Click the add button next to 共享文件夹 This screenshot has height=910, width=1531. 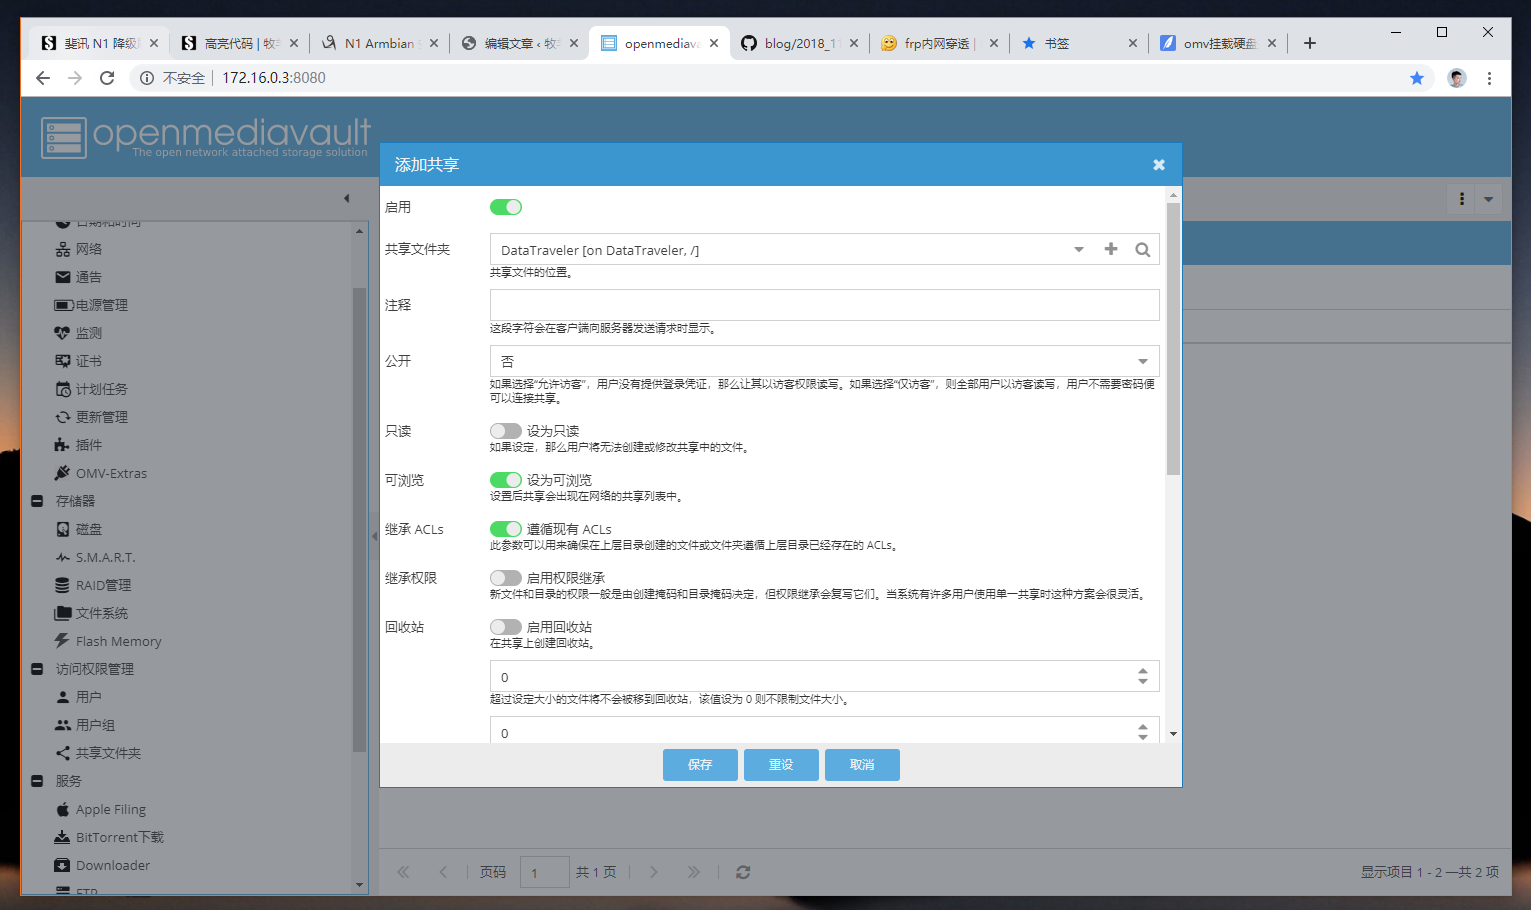coord(1110,249)
